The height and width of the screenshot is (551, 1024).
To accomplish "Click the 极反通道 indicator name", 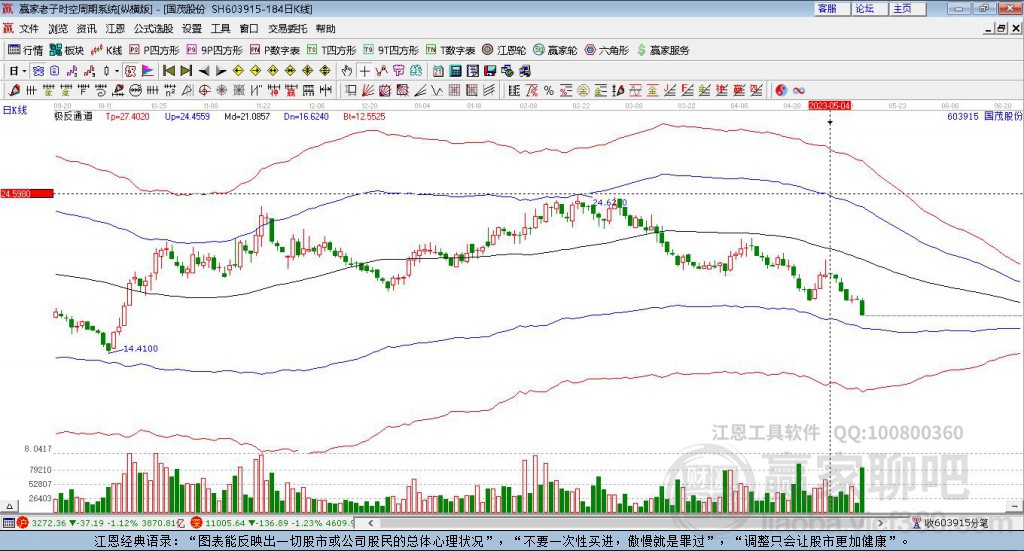I will point(73,116).
